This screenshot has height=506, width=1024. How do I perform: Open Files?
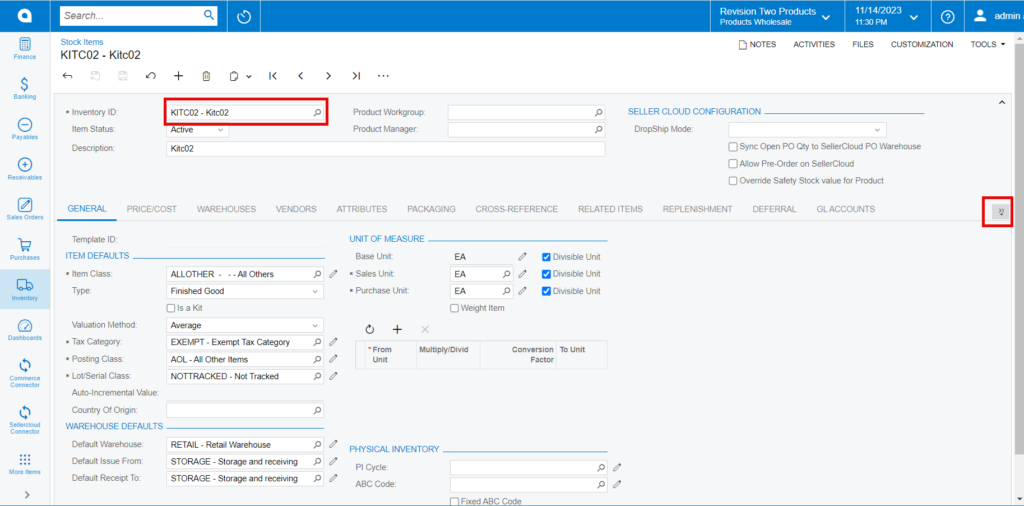pos(863,44)
